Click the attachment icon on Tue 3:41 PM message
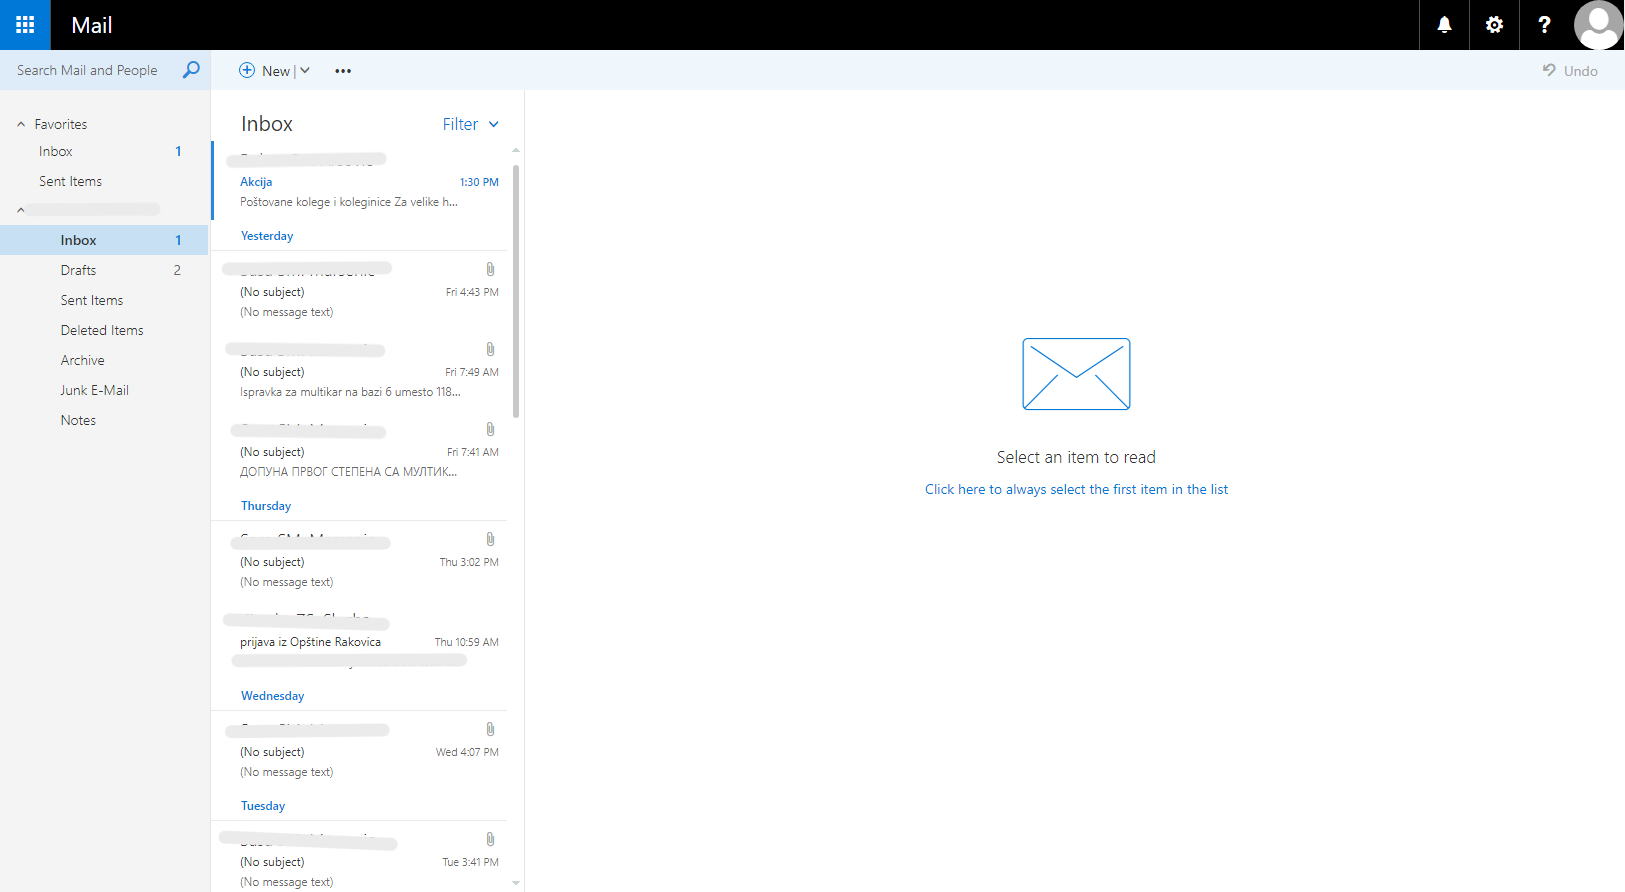Image resolution: width=1625 pixels, height=892 pixels. point(490,839)
